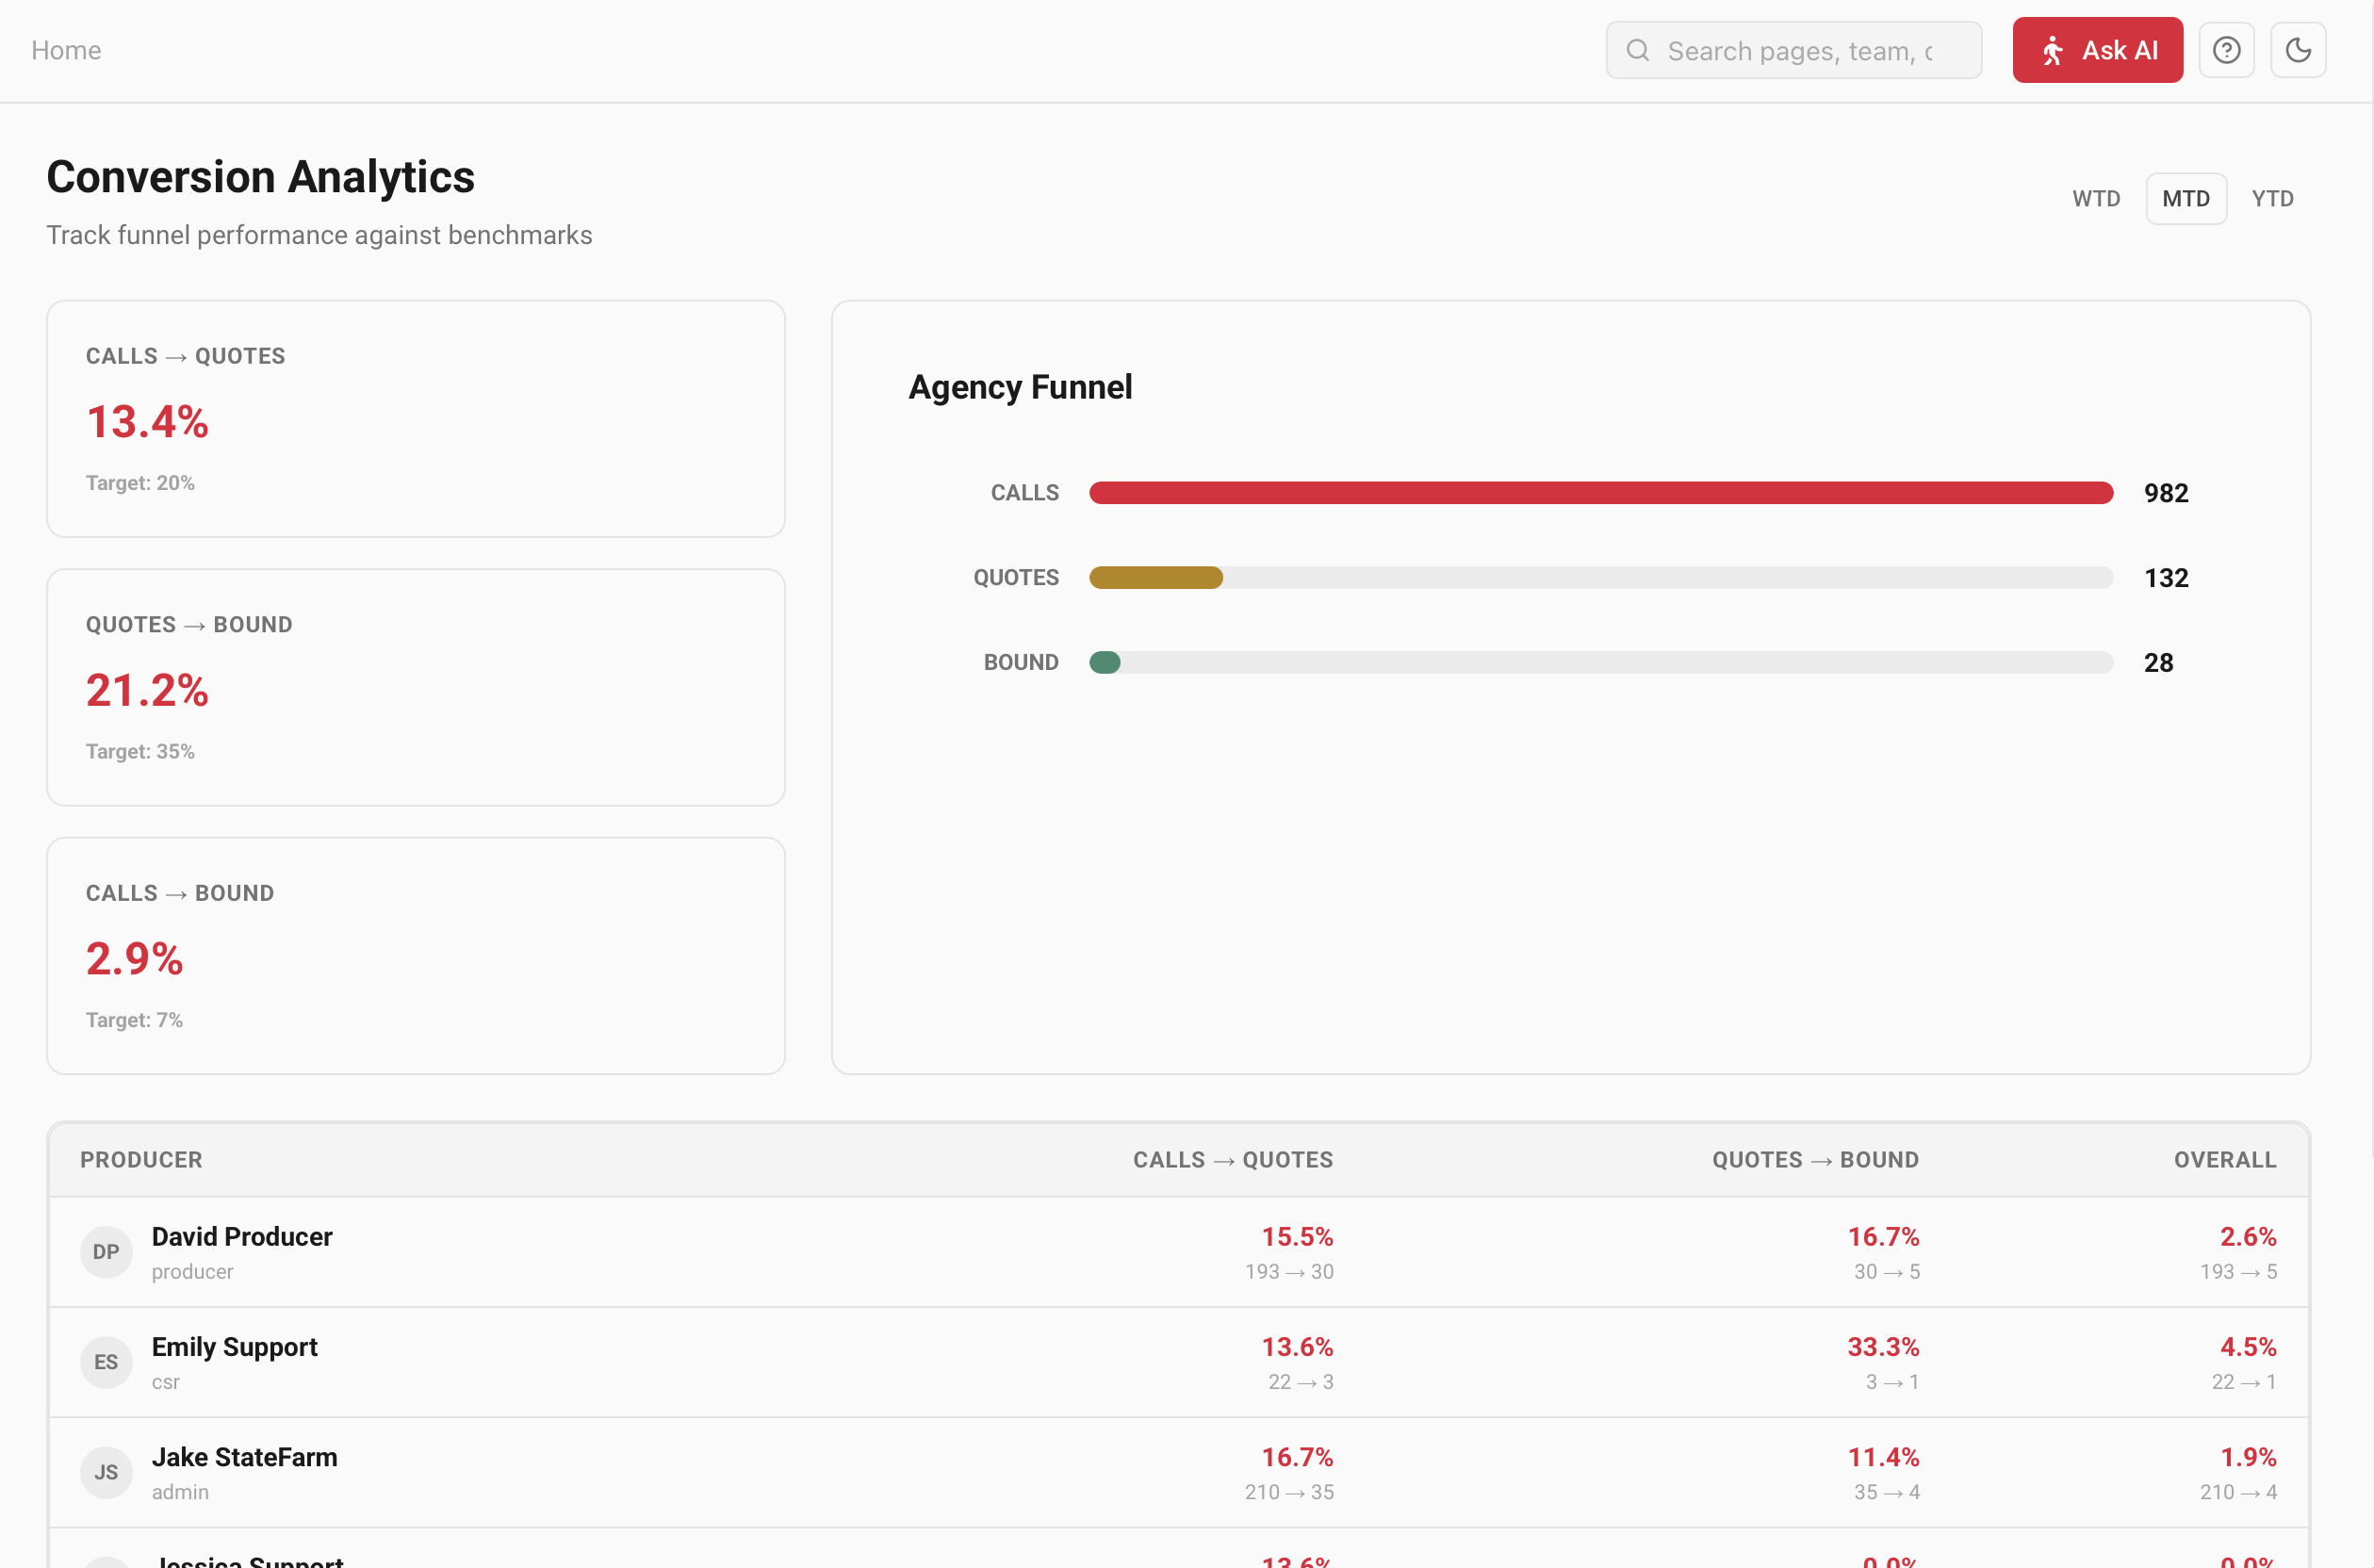Click the Target: 7% label
This screenshot has height=1568, width=2374.
134,1020
